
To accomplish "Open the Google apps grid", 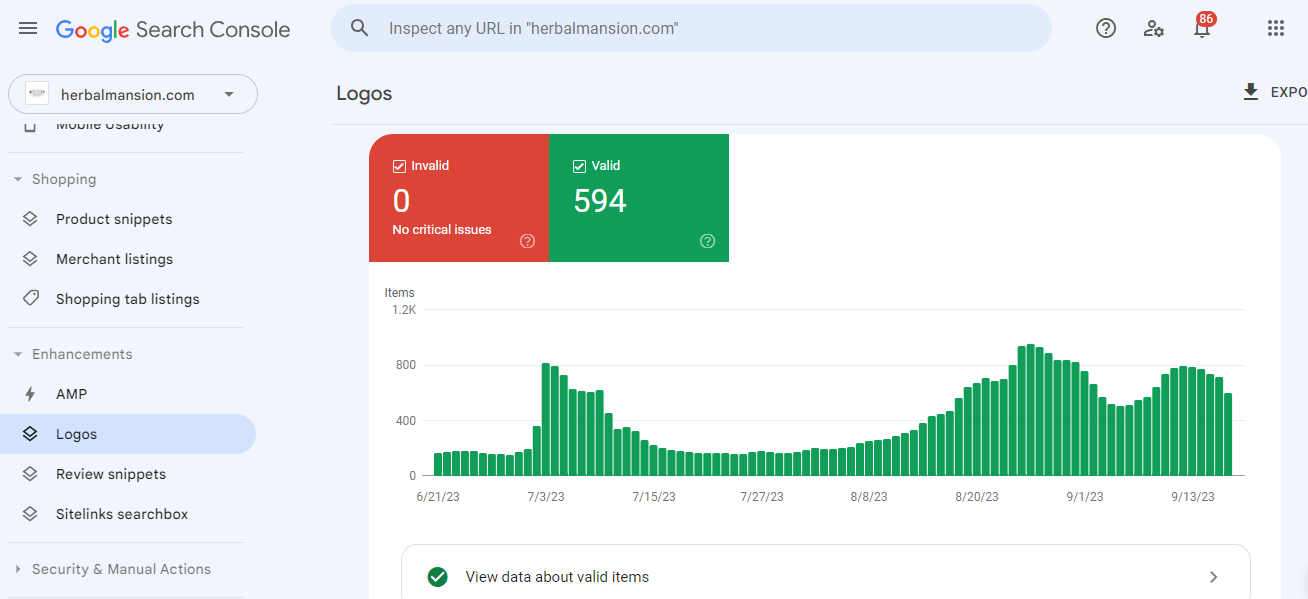I will tap(1276, 28).
